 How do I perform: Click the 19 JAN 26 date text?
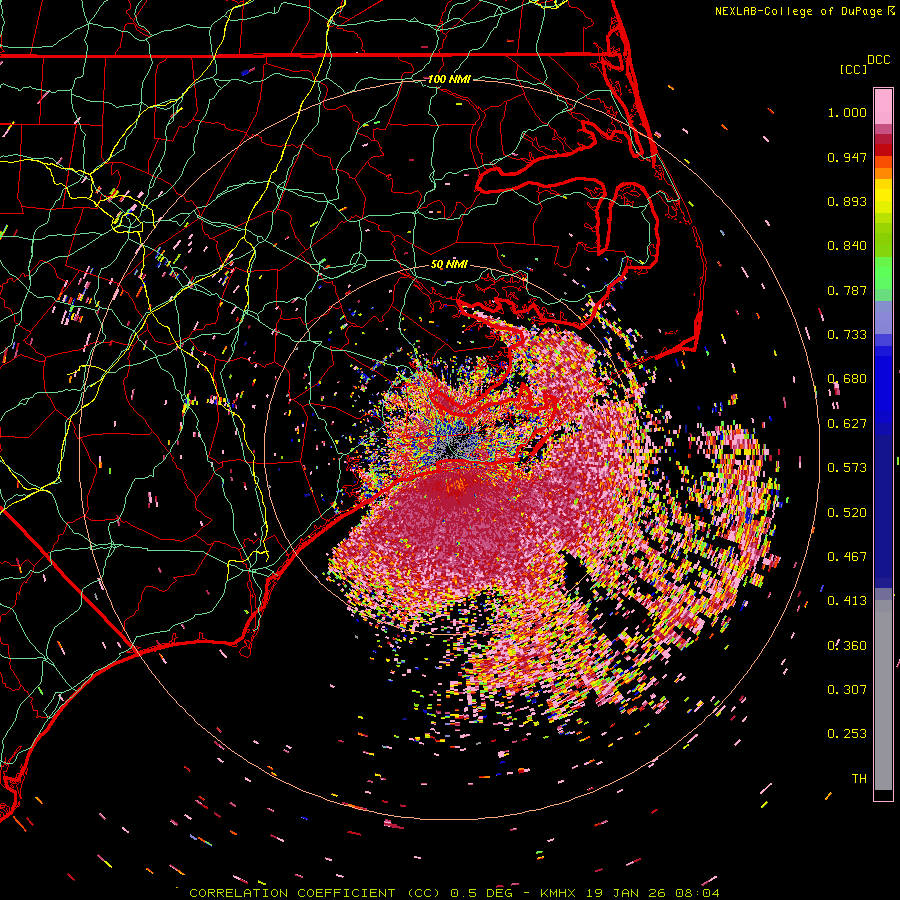(x=626, y=893)
